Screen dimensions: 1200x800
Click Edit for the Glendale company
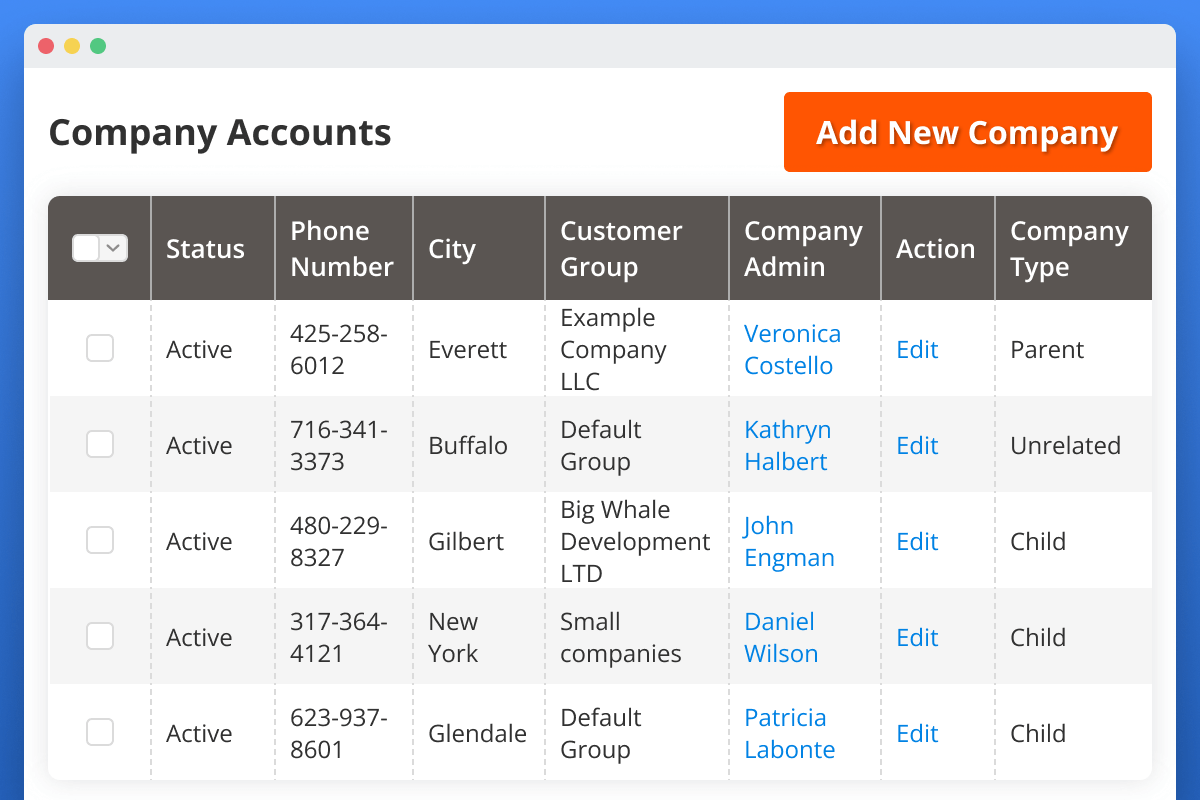pos(917,733)
